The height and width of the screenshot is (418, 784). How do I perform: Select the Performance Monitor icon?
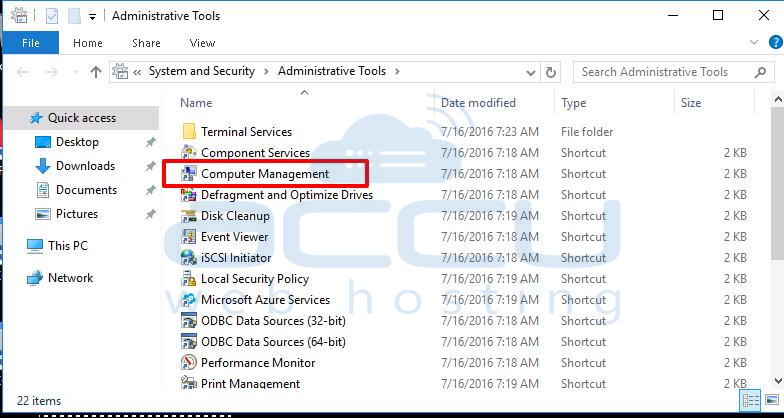coord(188,363)
